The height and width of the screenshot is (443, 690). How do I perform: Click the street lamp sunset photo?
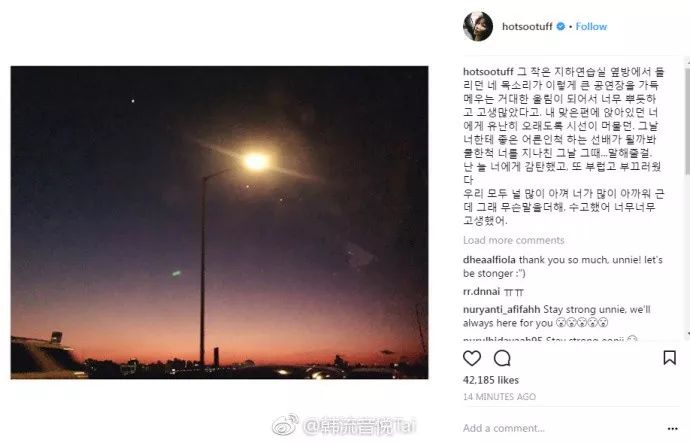point(219,222)
